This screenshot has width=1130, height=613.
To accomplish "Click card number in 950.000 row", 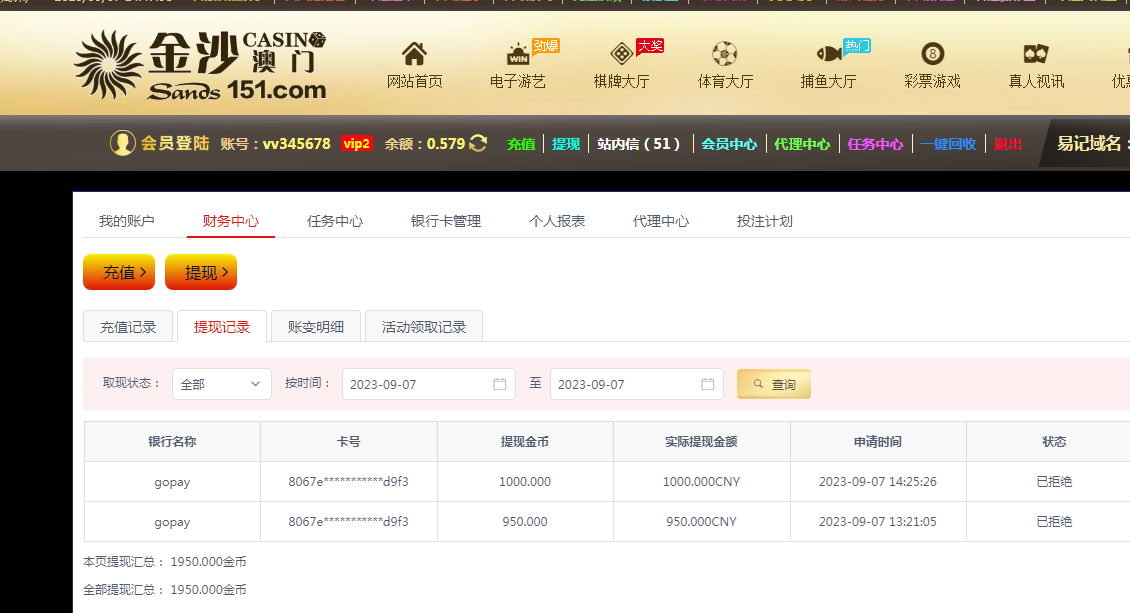I will (x=349, y=522).
